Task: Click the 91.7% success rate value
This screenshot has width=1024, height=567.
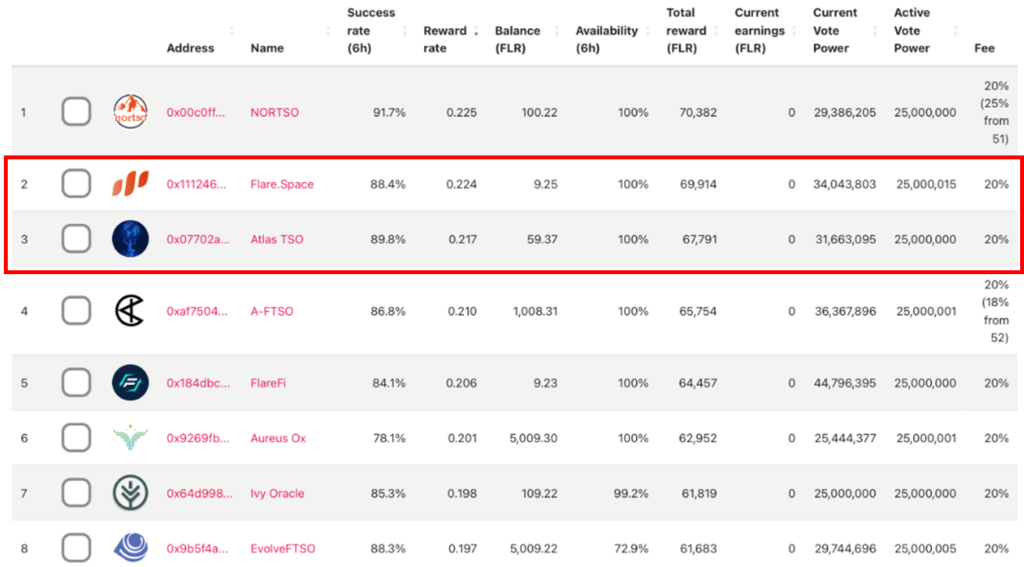Action: pos(389,112)
